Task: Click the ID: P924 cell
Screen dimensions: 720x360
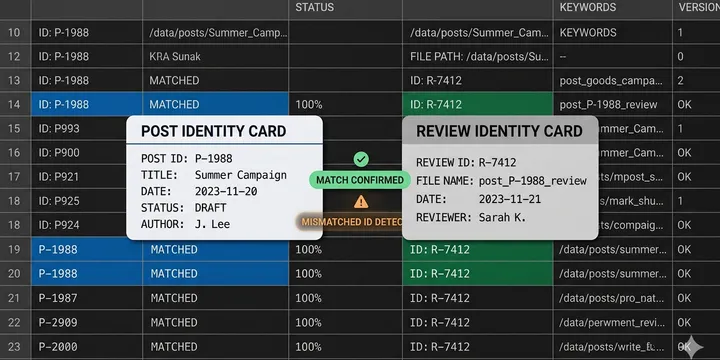Action: pyautogui.click(x=79, y=225)
